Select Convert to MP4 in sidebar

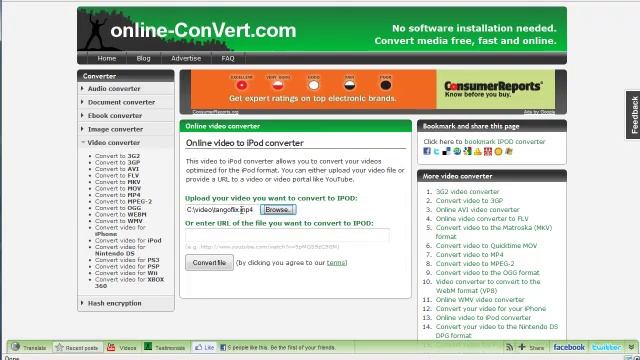(x=118, y=195)
